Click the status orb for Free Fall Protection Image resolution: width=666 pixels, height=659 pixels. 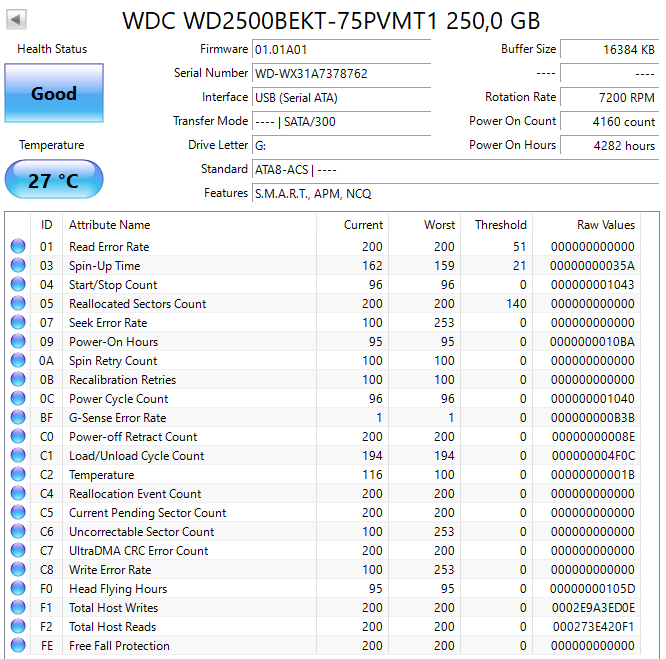[x=18, y=645]
